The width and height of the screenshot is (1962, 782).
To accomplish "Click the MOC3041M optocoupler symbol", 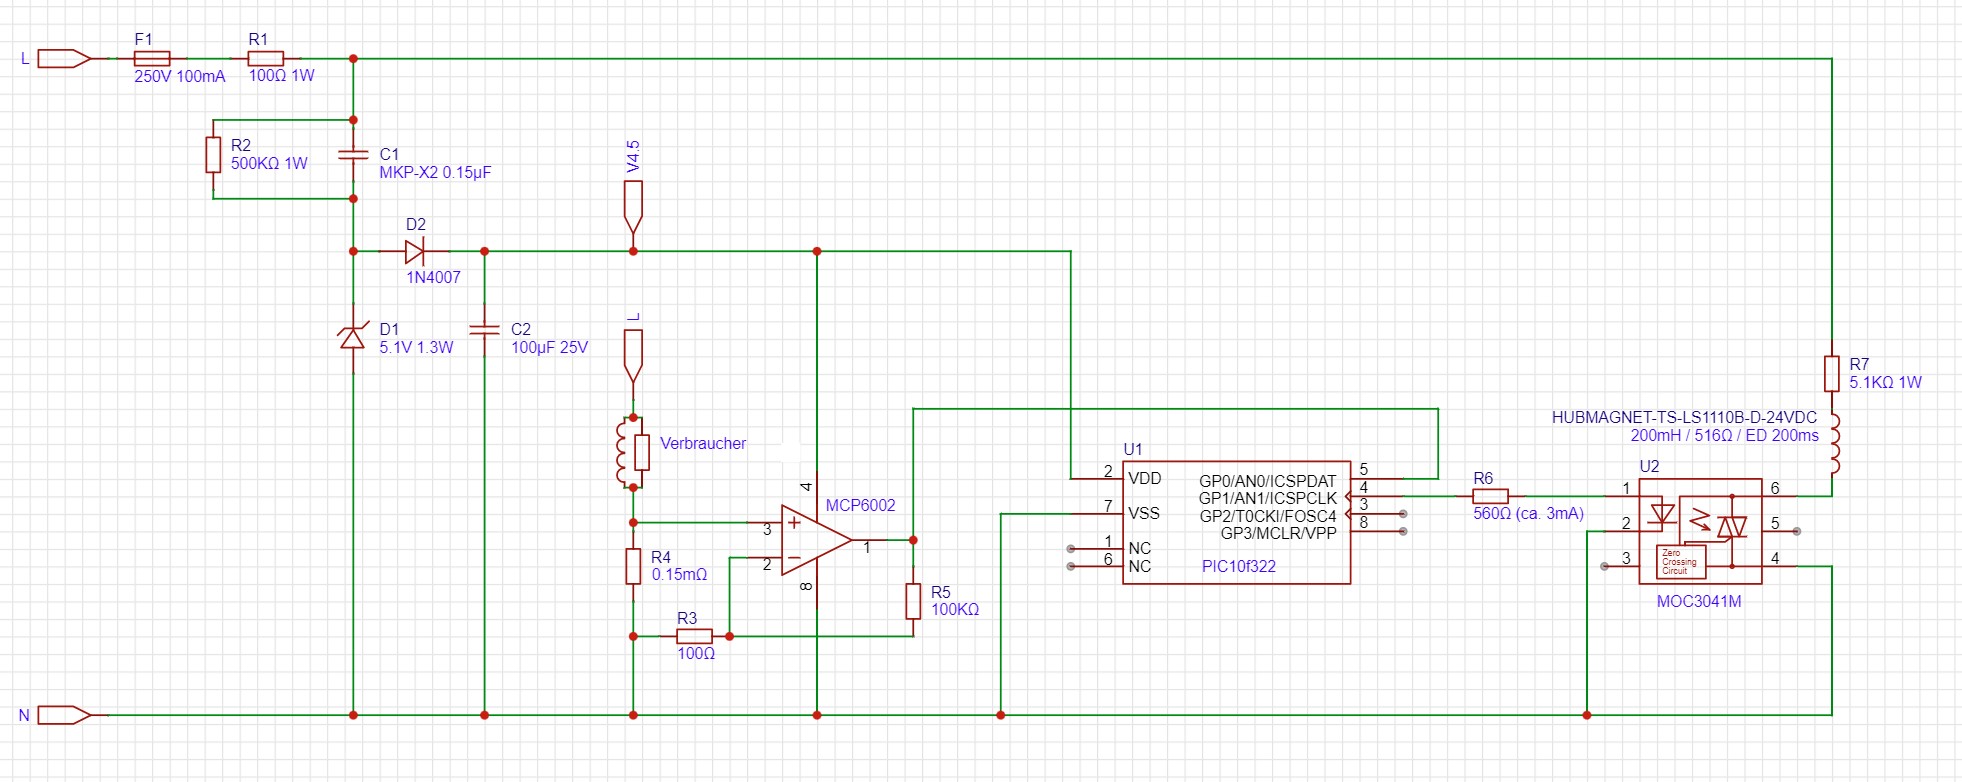I will 1699,531.
